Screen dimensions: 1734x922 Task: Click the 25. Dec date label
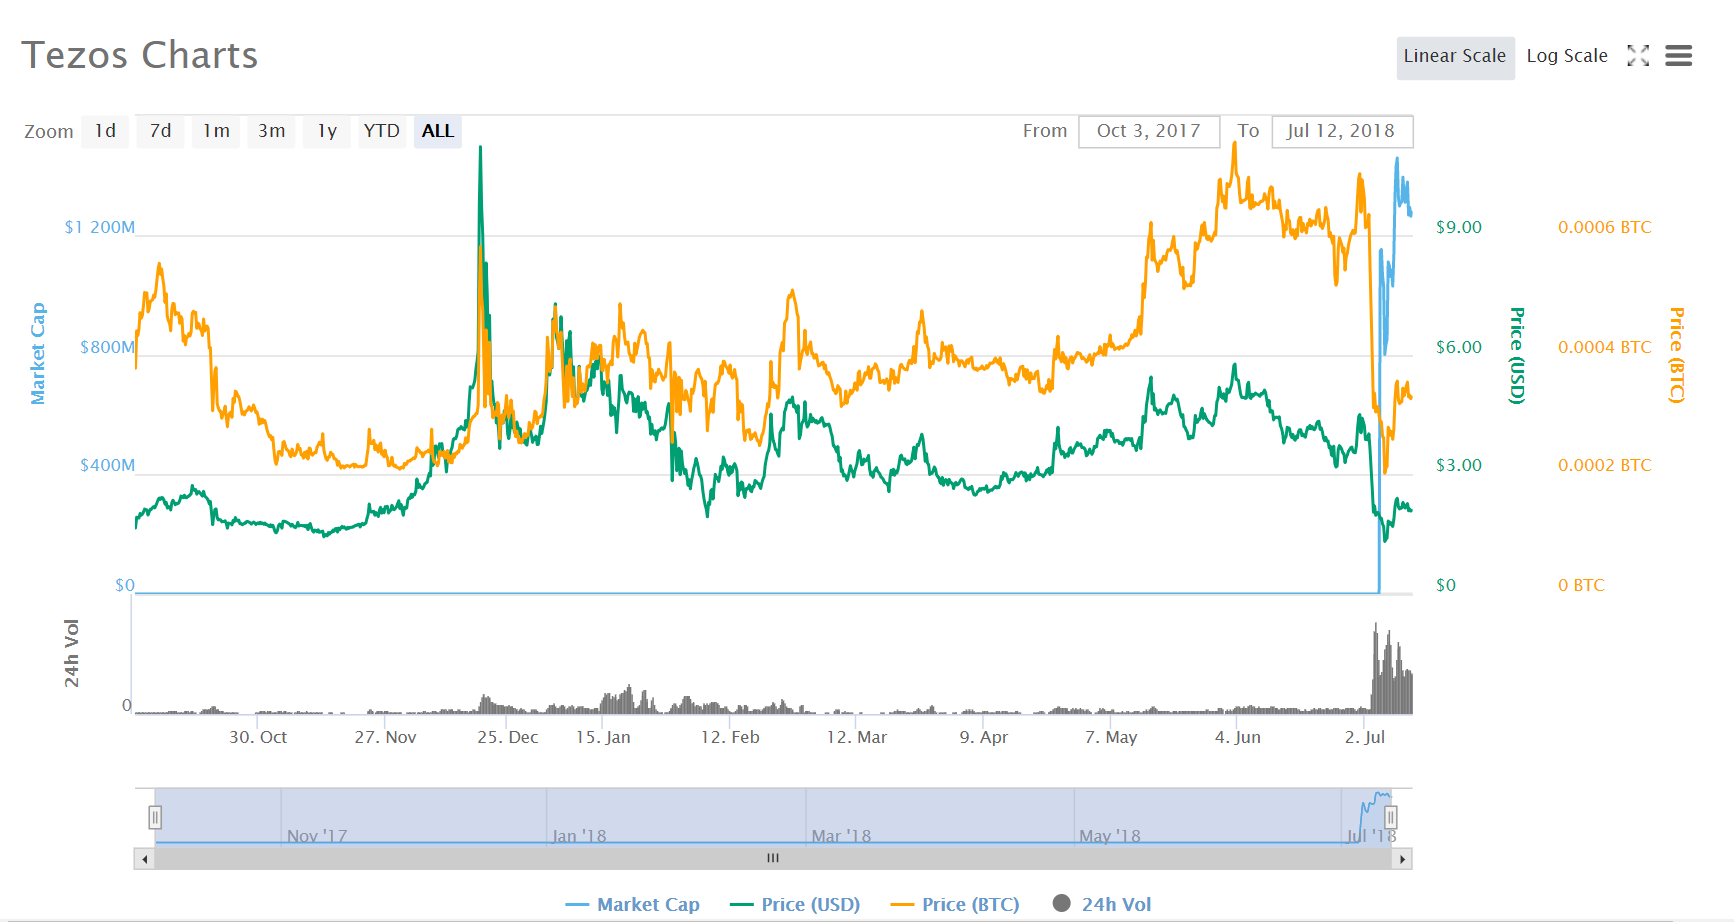click(x=508, y=737)
